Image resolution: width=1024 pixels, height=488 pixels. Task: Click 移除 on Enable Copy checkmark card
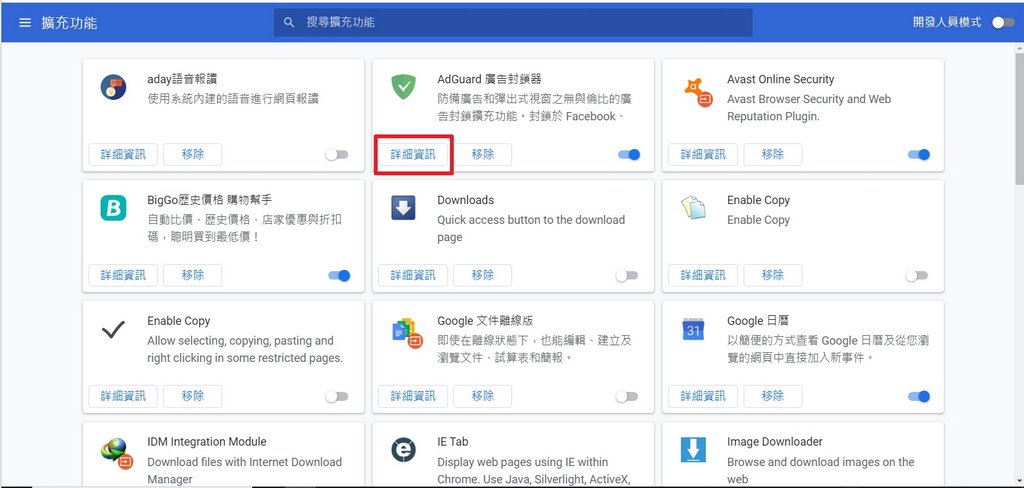point(193,397)
